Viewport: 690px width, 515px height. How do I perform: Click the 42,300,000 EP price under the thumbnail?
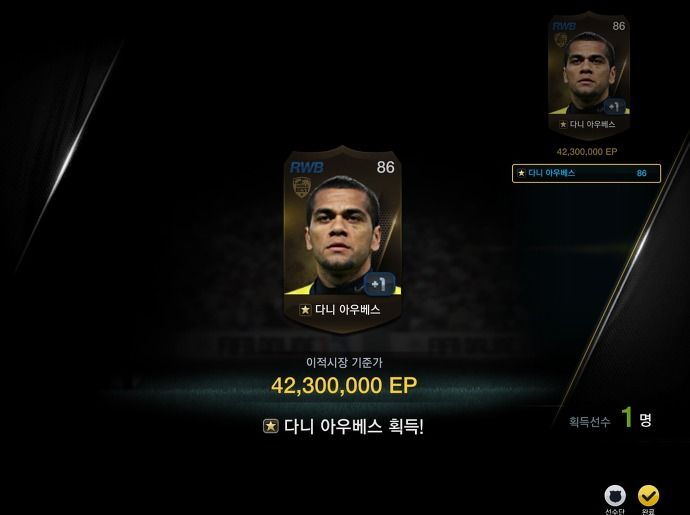[587, 152]
